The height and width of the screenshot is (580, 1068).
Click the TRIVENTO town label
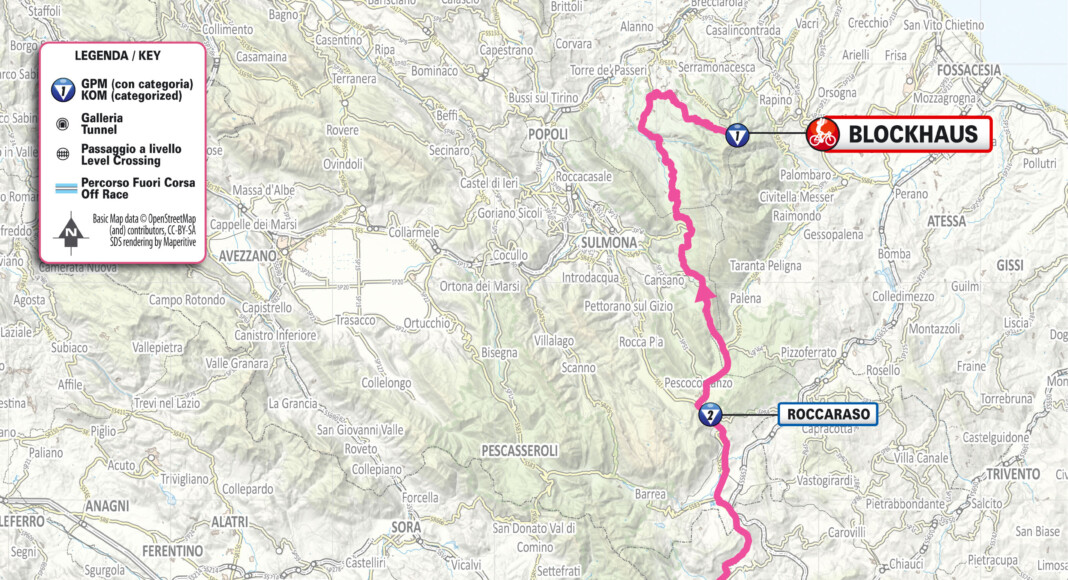(1013, 474)
